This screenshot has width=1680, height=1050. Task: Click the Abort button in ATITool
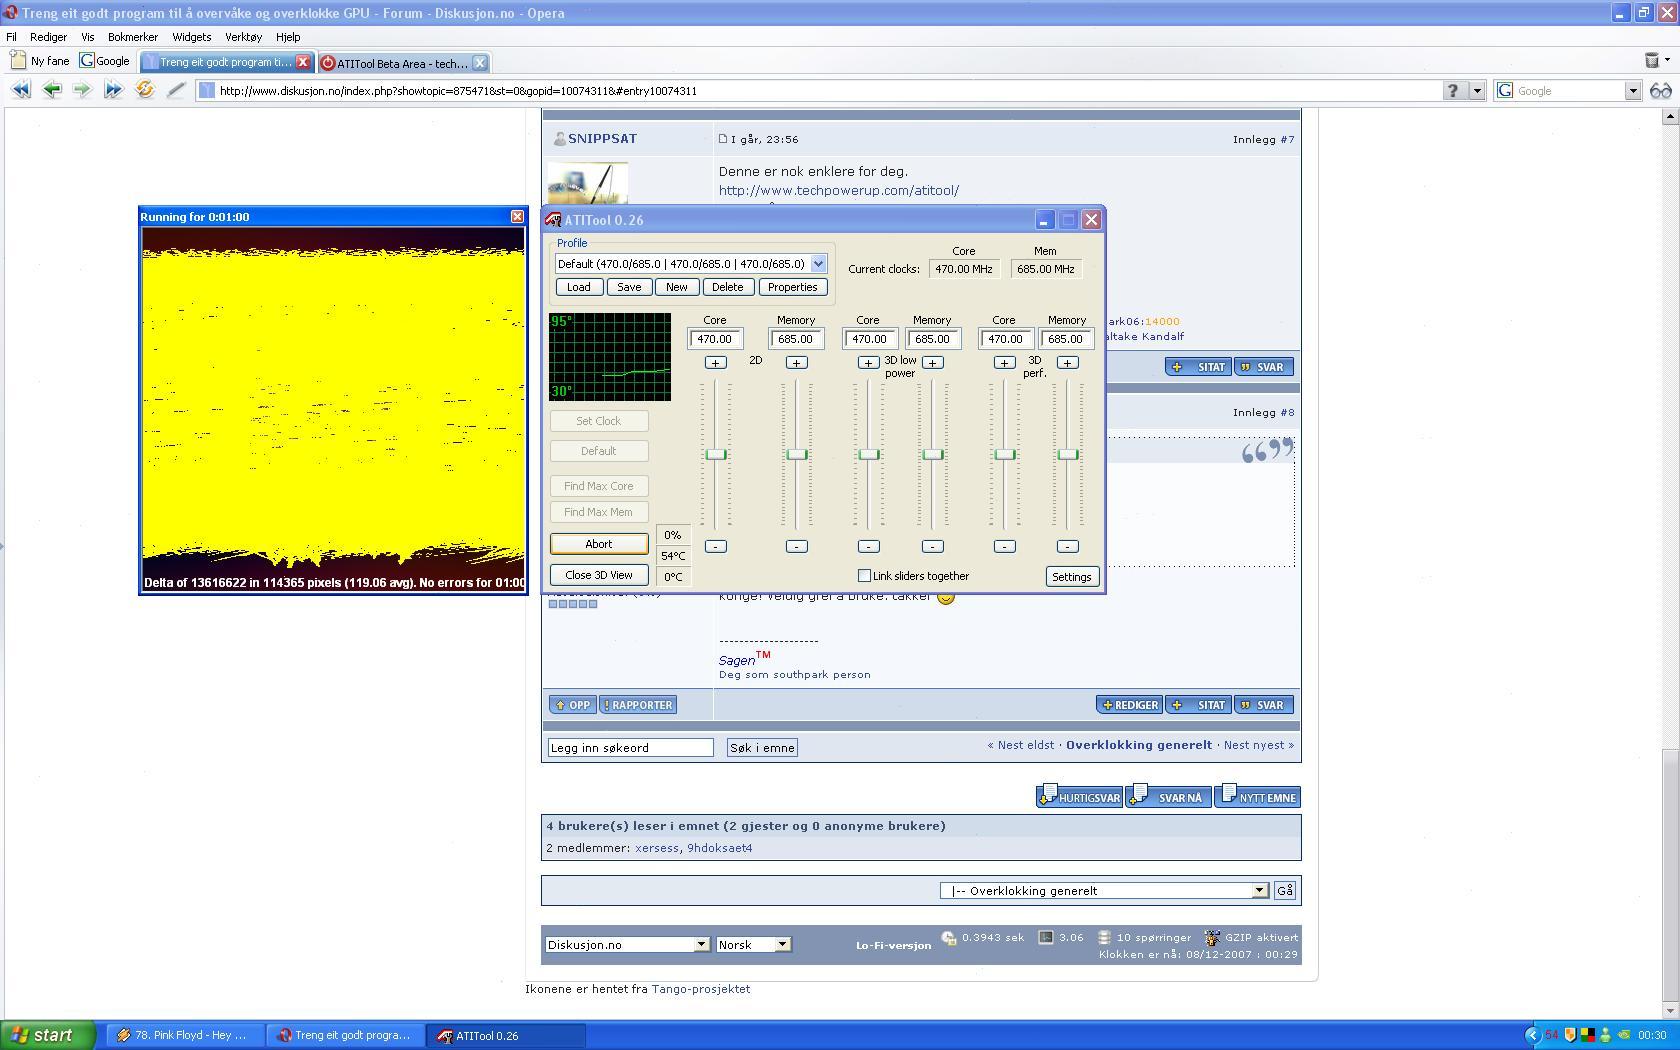coord(599,544)
